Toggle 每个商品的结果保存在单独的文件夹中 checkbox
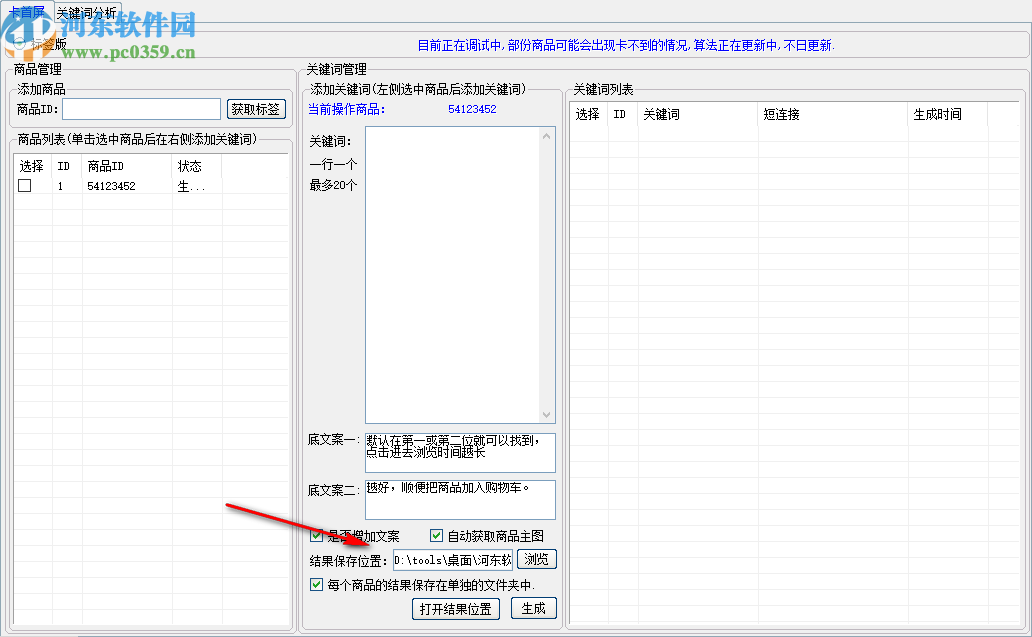The image size is (1032, 637). (x=317, y=584)
